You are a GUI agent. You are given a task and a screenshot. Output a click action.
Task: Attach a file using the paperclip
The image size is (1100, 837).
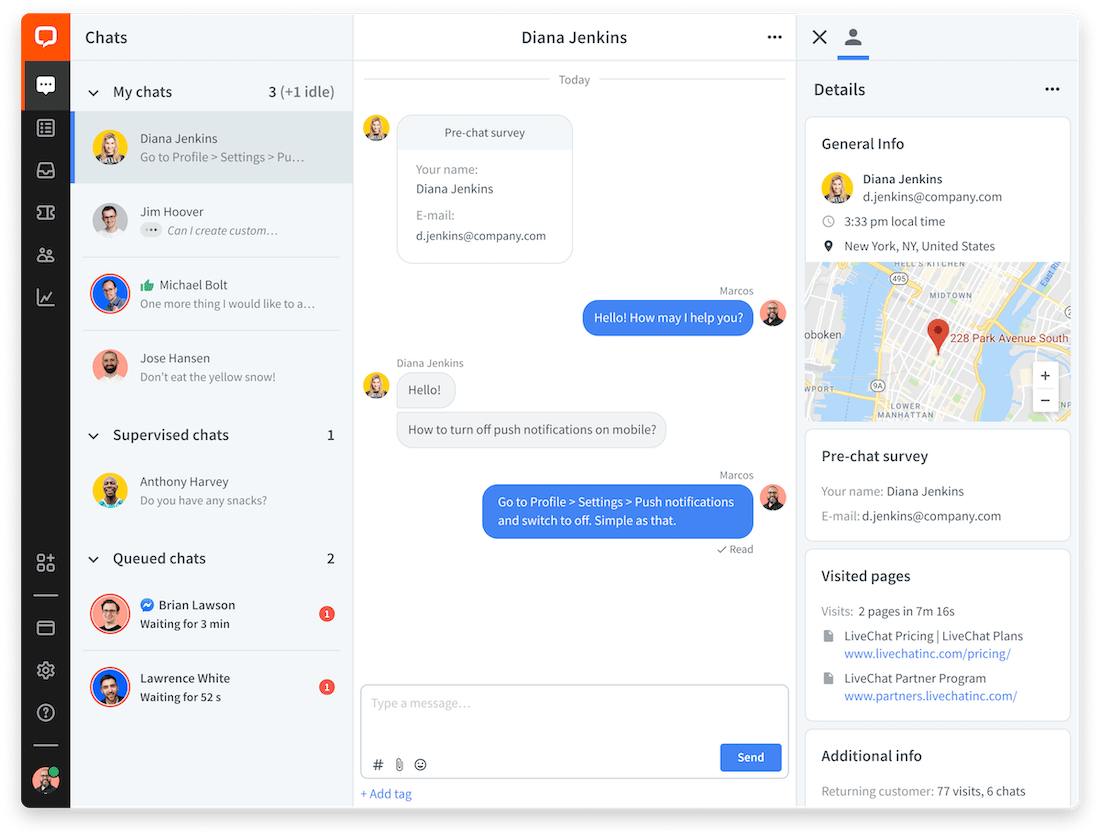(x=399, y=764)
